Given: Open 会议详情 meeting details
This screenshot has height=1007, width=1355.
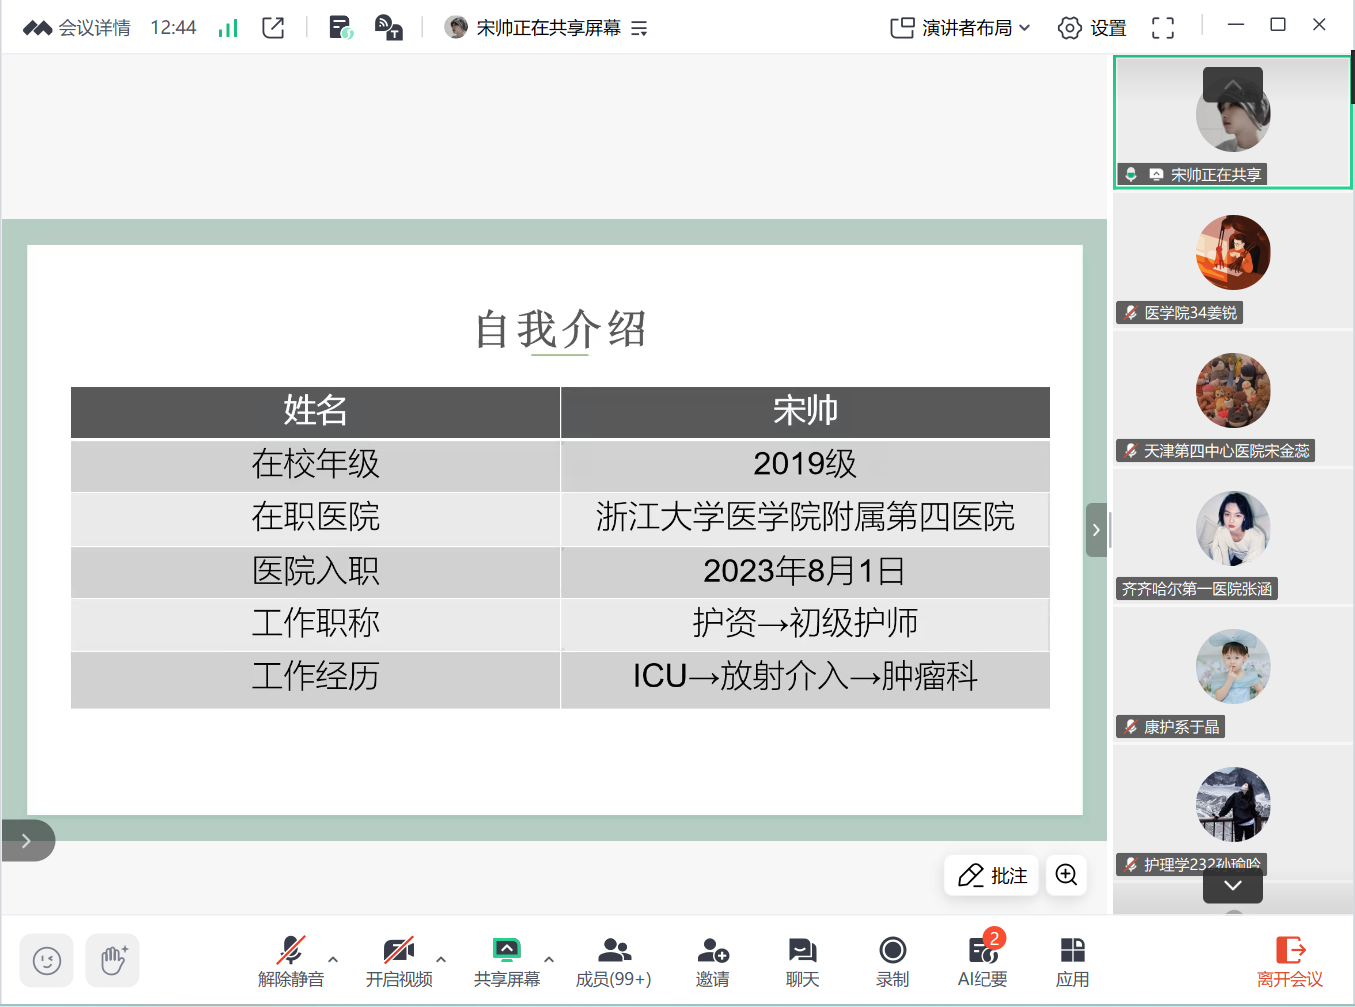Looking at the screenshot, I should click(x=78, y=28).
